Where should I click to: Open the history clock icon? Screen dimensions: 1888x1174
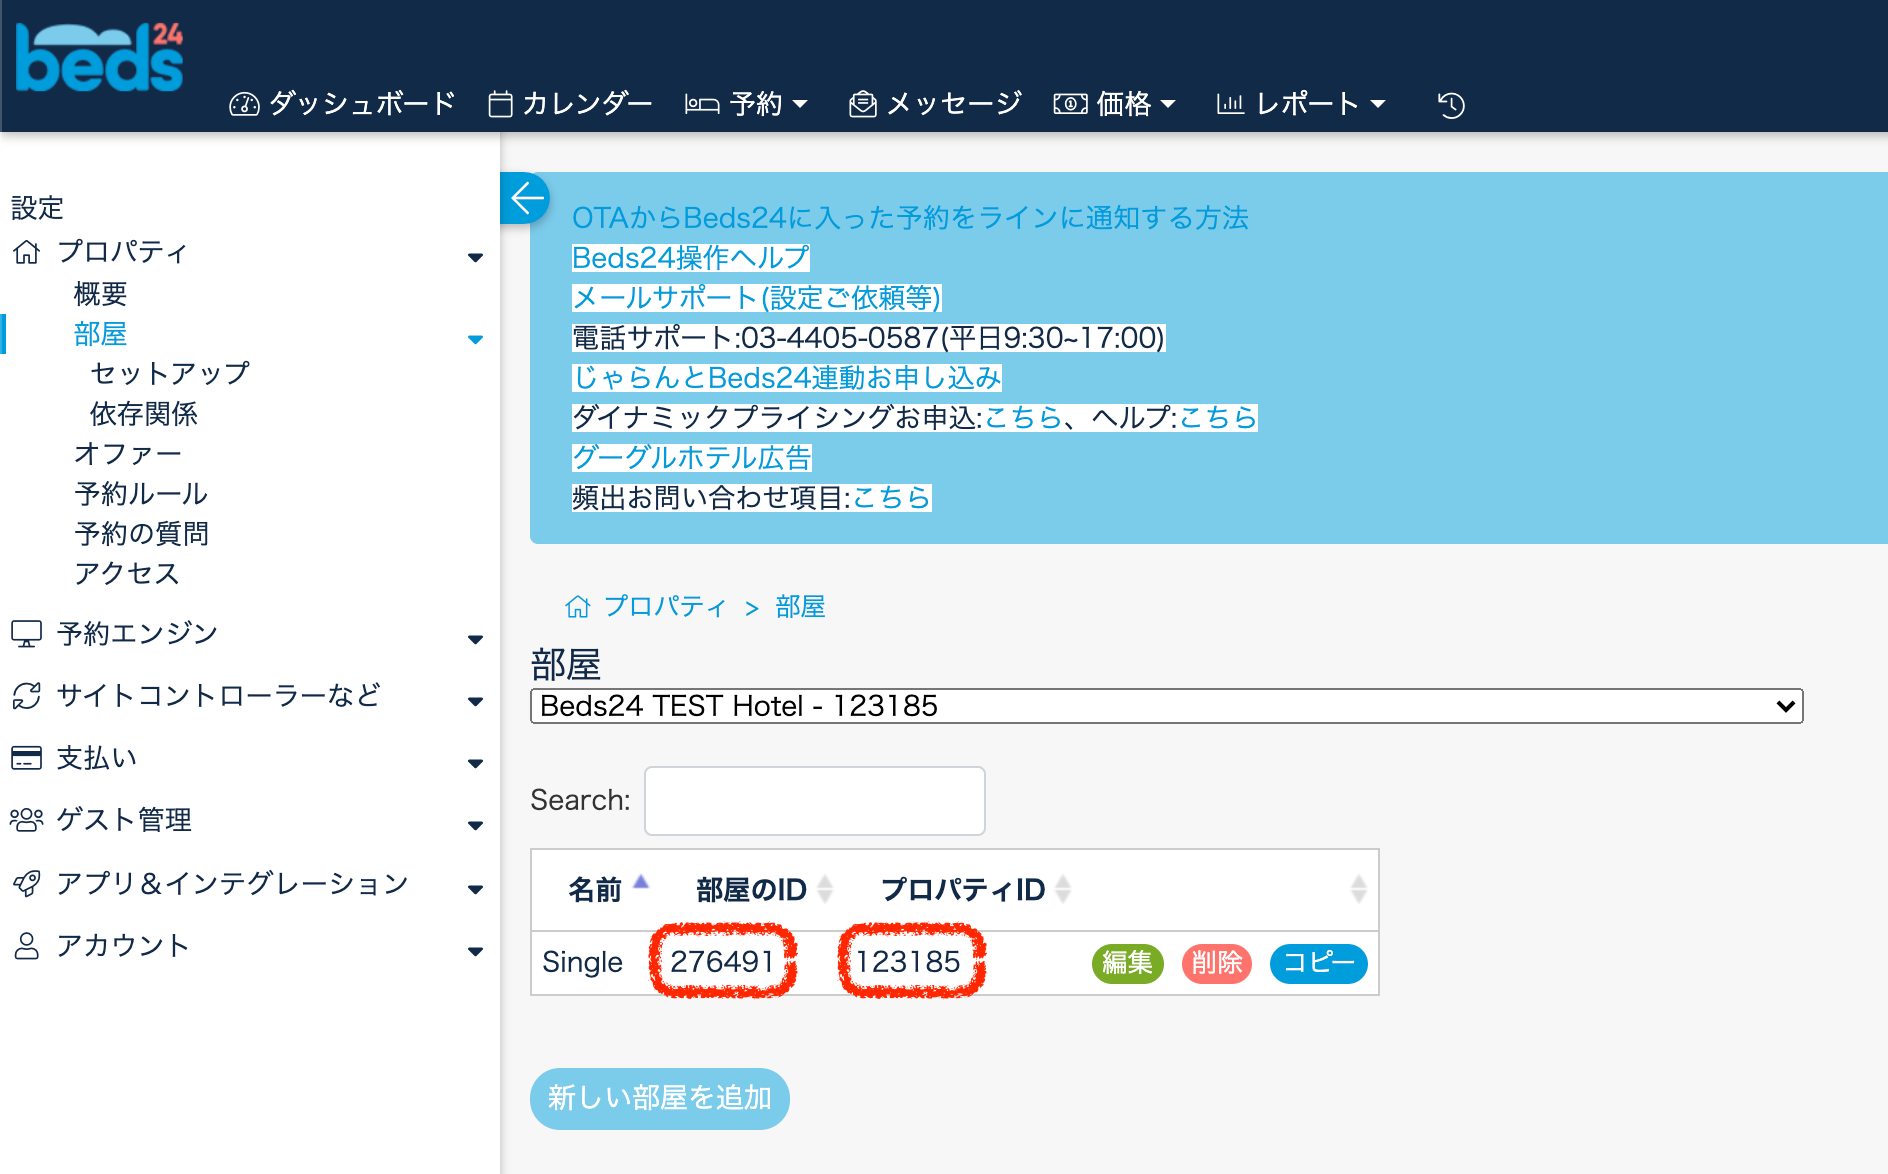coord(1450,104)
